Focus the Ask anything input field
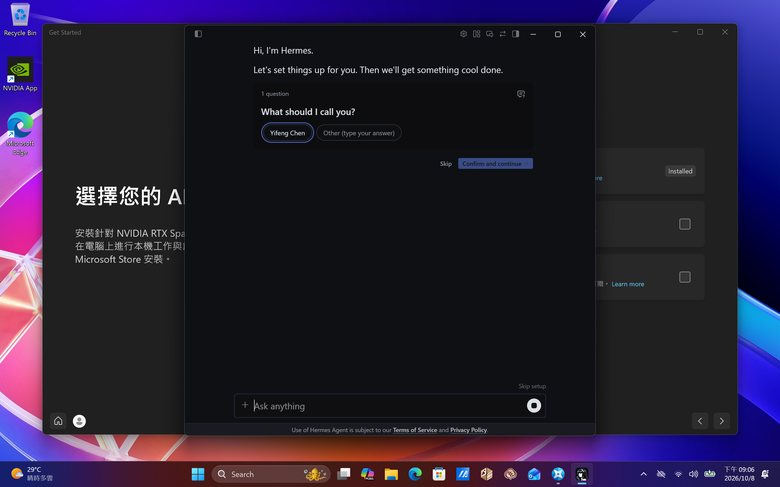This screenshot has height=487, width=780. pyautogui.click(x=388, y=406)
